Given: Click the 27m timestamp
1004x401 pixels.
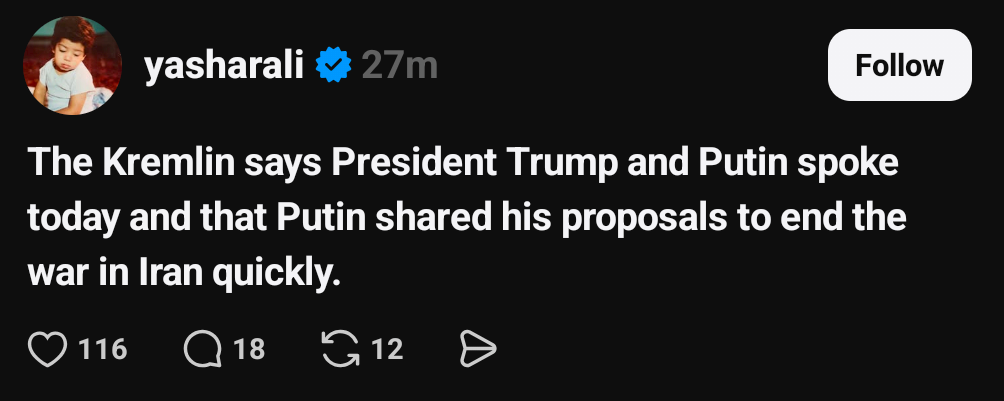Looking at the screenshot, I should 399,66.
